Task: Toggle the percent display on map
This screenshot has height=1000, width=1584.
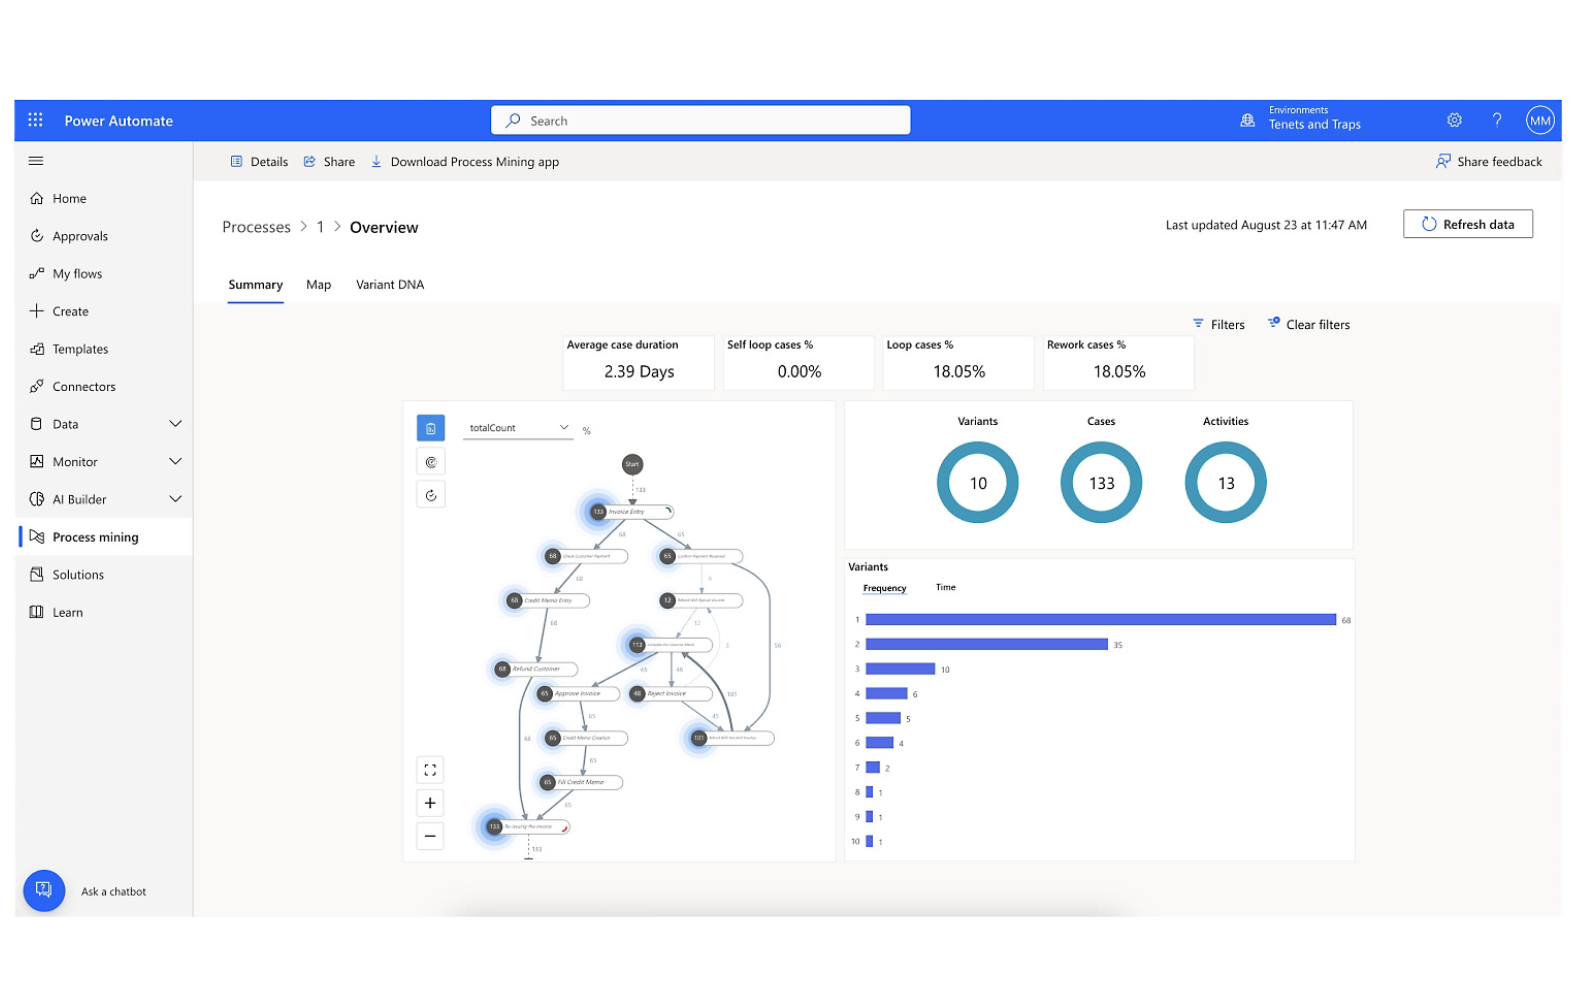Action: (x=587, y=431)
